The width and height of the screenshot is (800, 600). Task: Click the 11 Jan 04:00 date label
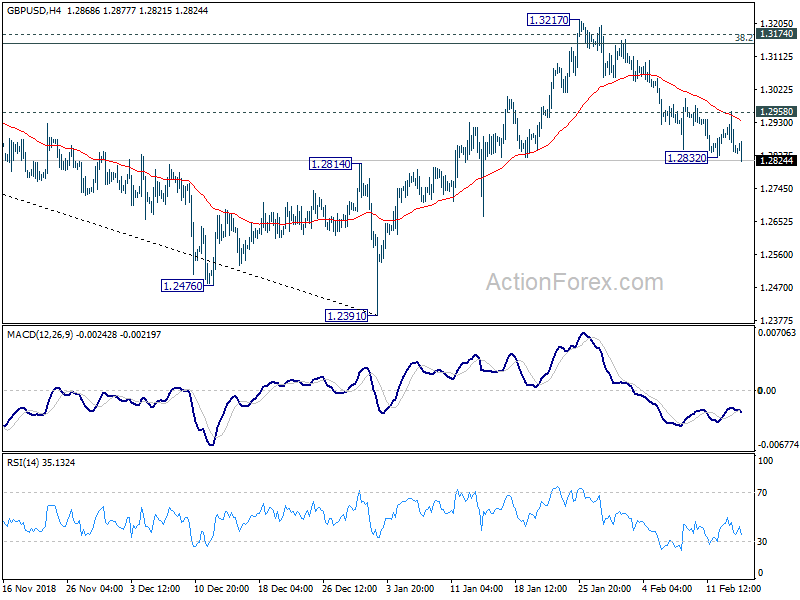[x=477, y=588]
